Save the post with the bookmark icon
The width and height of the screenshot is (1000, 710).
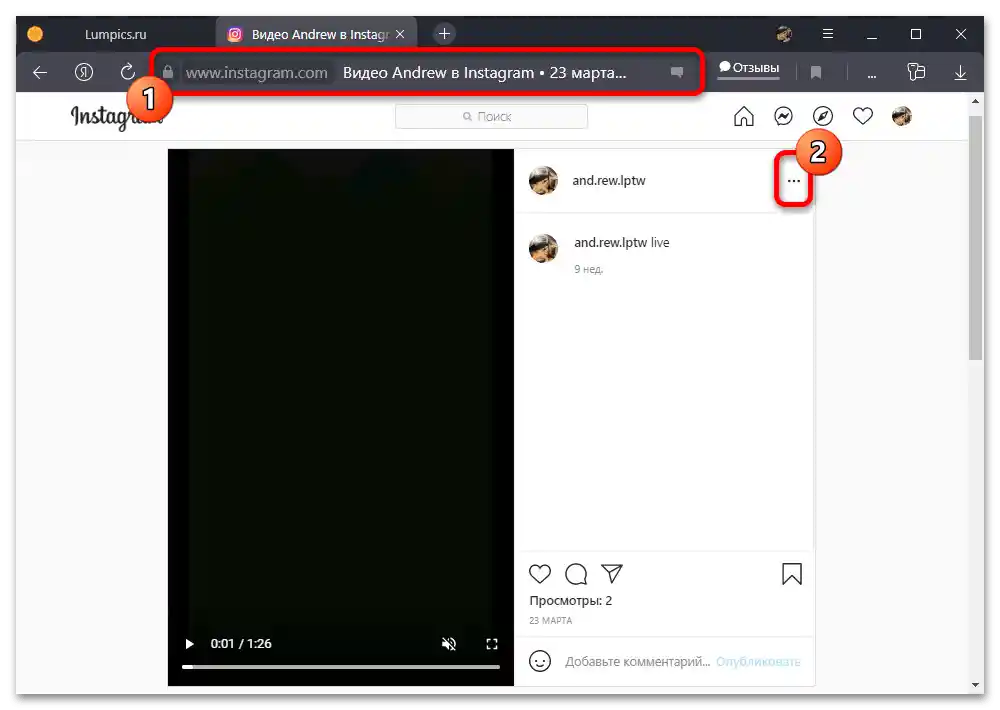(791, 574)
